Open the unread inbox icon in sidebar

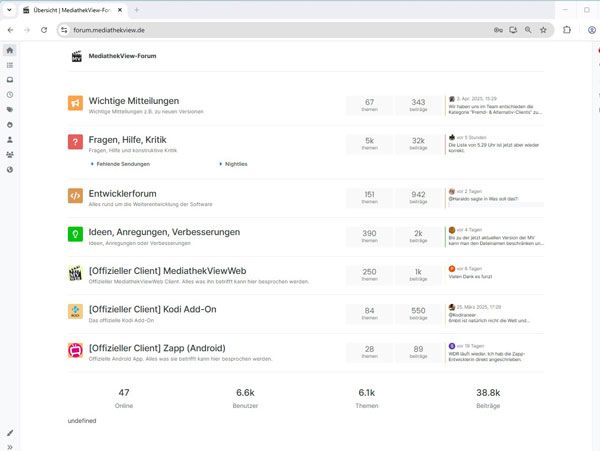pyautogui.click(x=10, y=80)
